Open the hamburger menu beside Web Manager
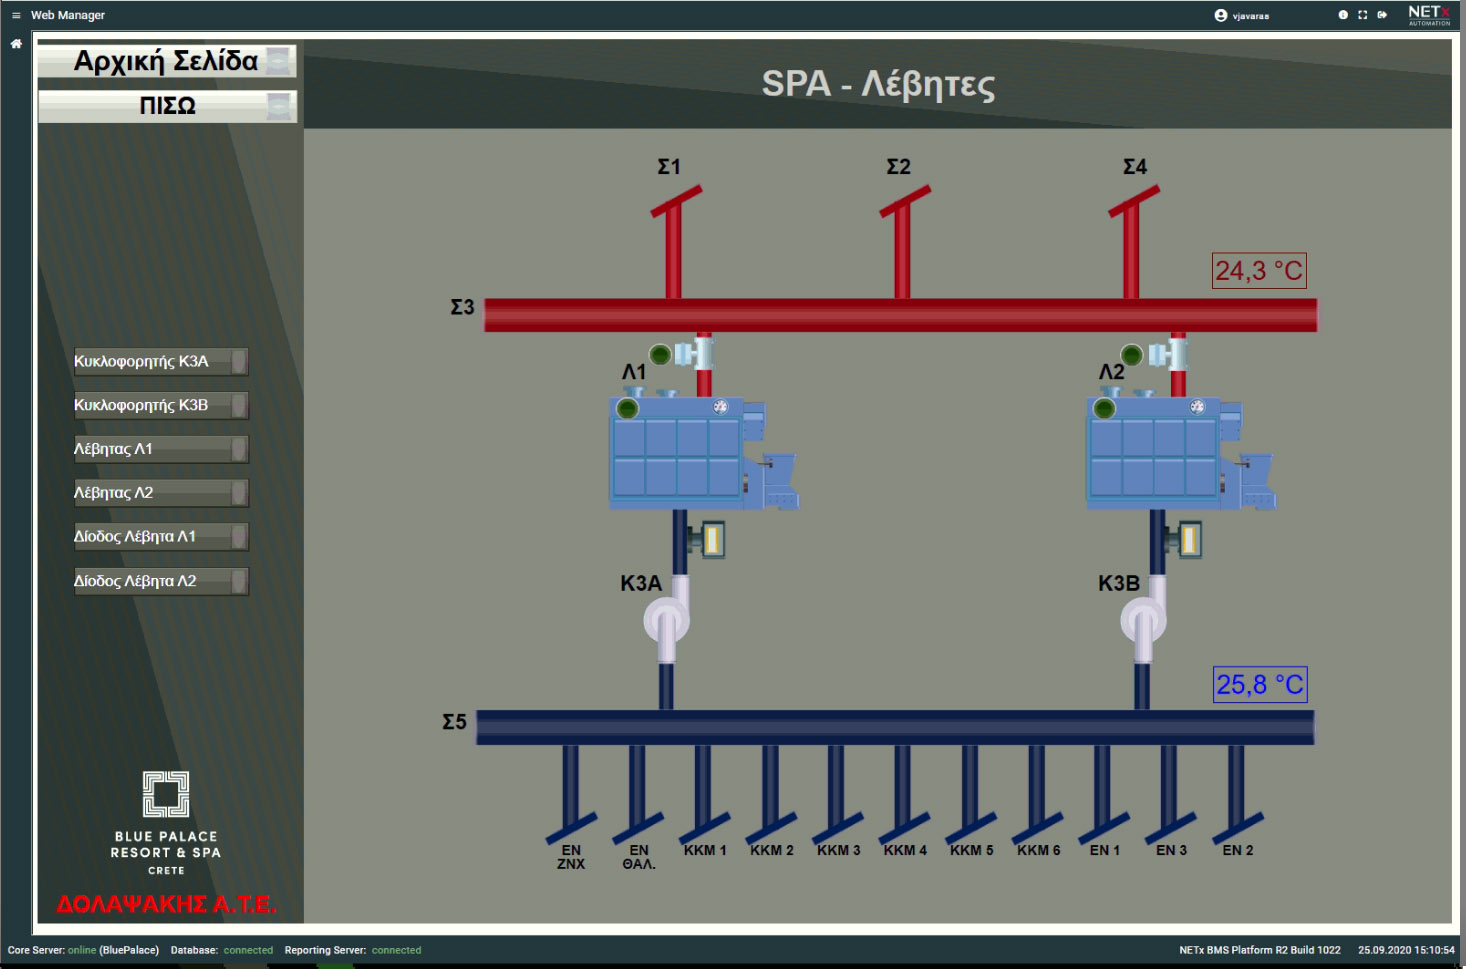 click(x=16, y=15)
